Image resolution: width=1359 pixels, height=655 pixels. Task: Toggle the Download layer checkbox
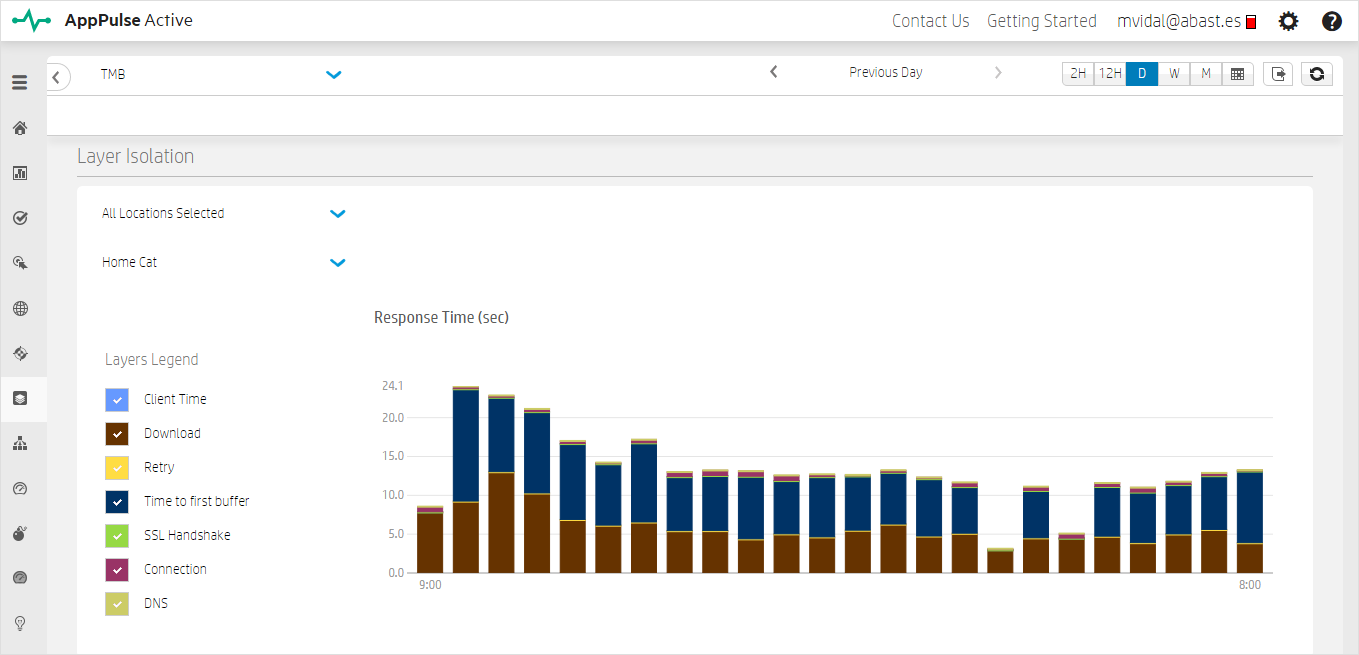tap(117, 434)
